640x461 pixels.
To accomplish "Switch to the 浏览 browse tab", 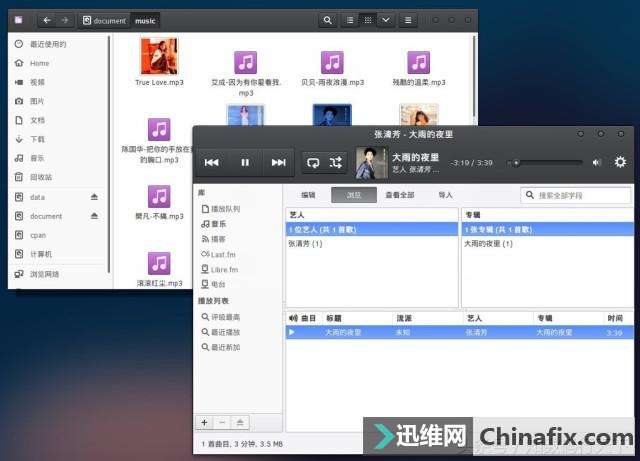I will point(354,195).
